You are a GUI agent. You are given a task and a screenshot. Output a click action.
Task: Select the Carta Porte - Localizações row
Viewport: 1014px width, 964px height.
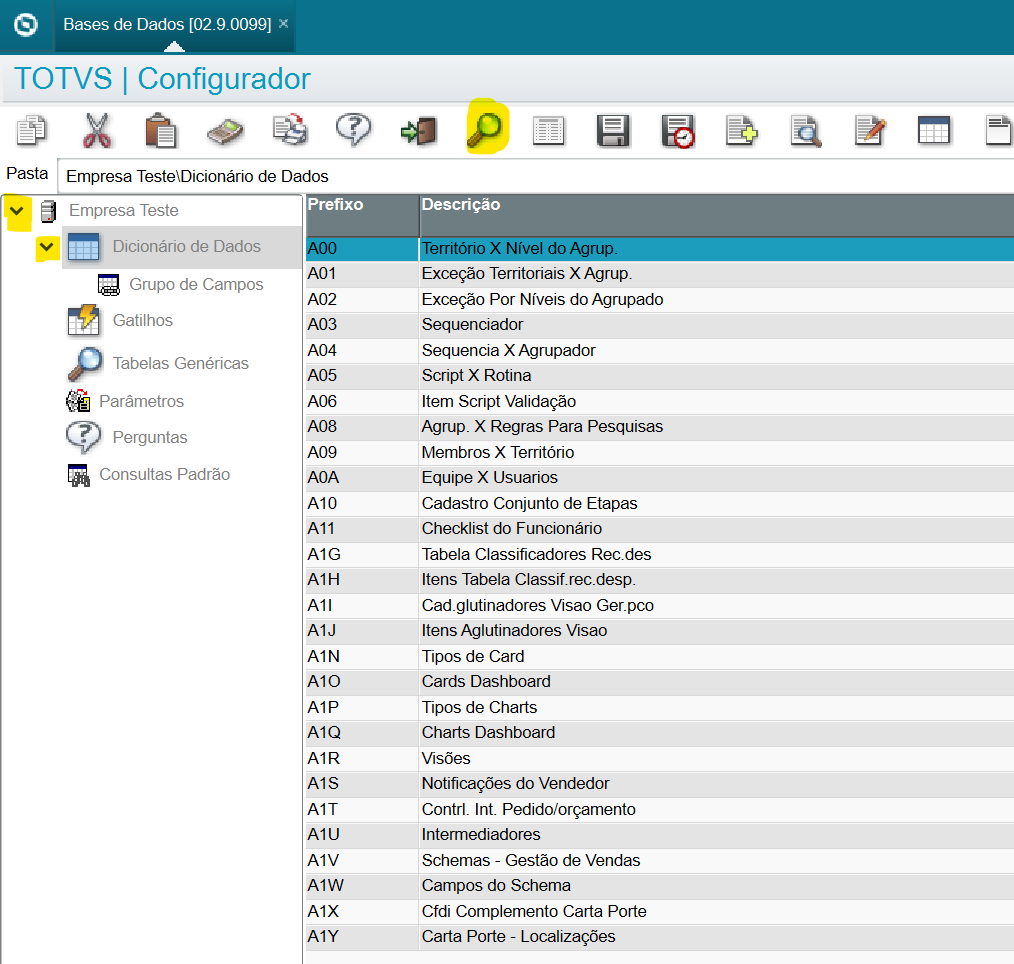[660, 937]
